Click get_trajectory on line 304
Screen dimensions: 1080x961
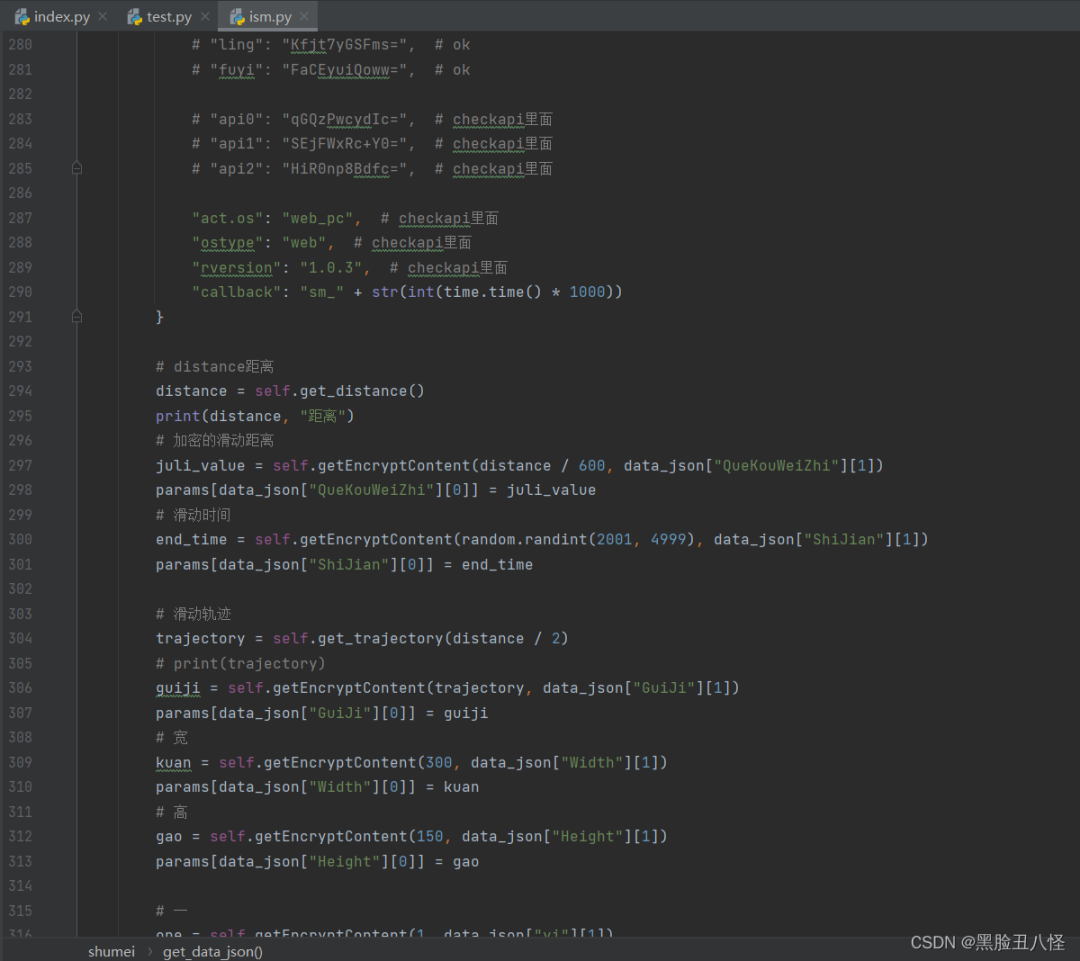pyautogui.click(x=380, y=639)
